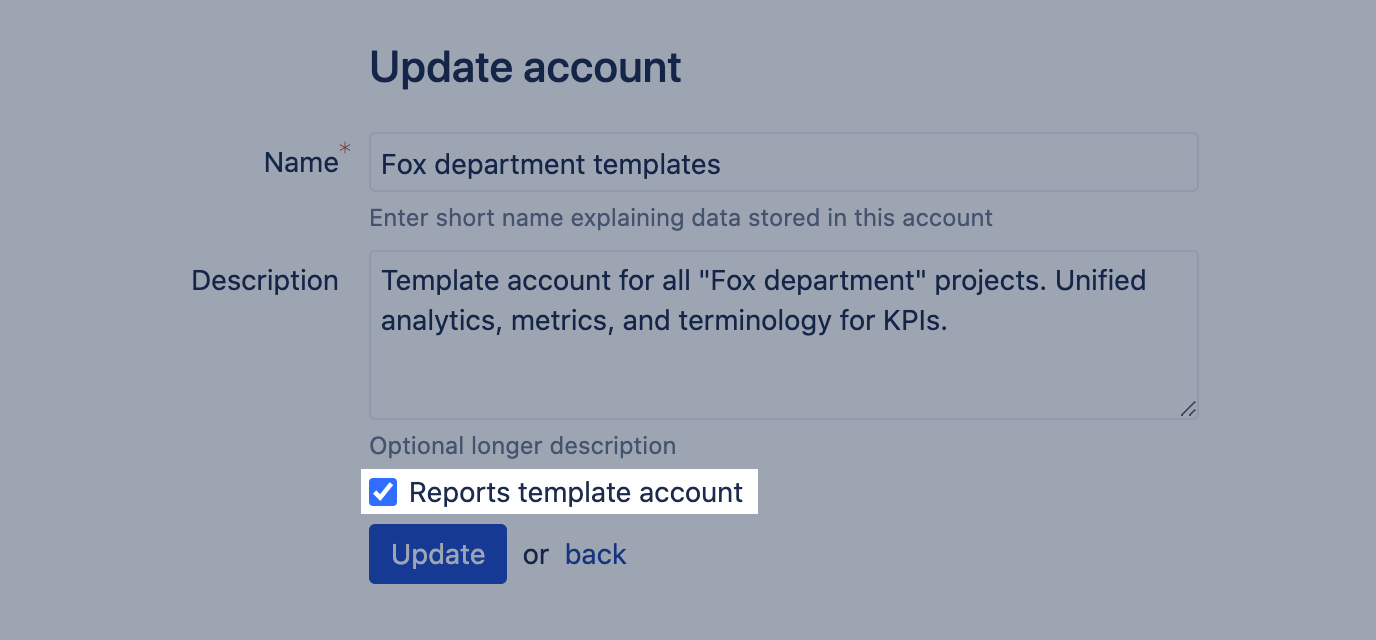
Task: Click the red required asterisk by Name
Action: point(345,149)
